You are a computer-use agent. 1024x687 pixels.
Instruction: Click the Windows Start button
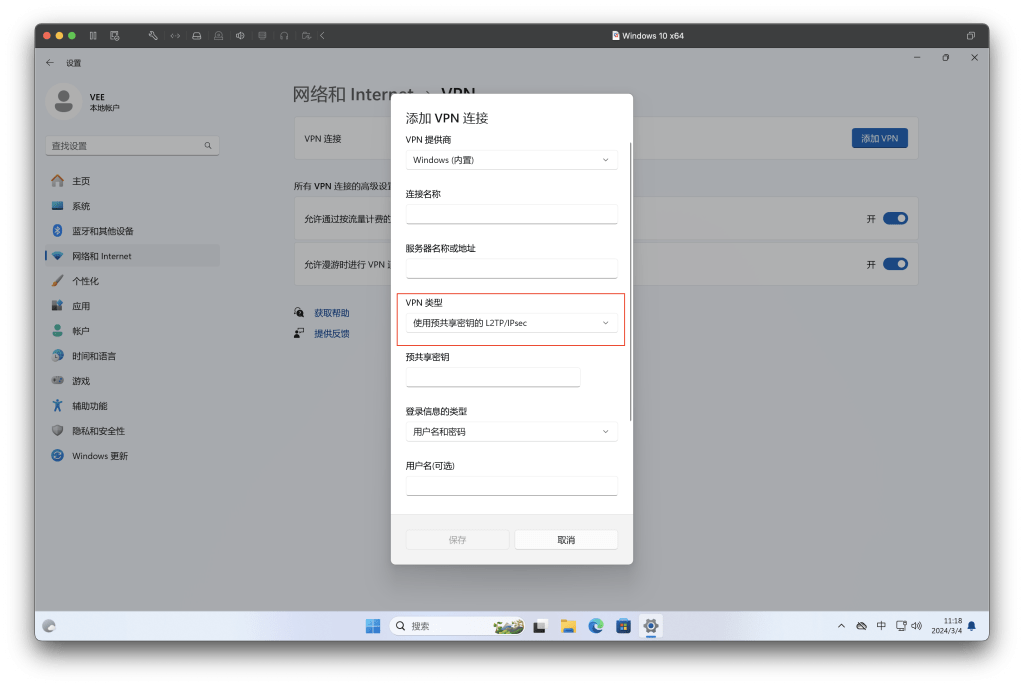[372, 626]
